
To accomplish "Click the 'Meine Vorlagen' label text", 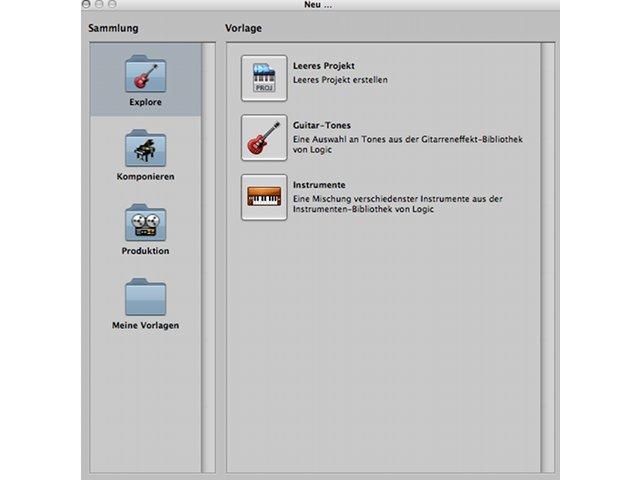I will pyautogui.click(x=145, y=325).
